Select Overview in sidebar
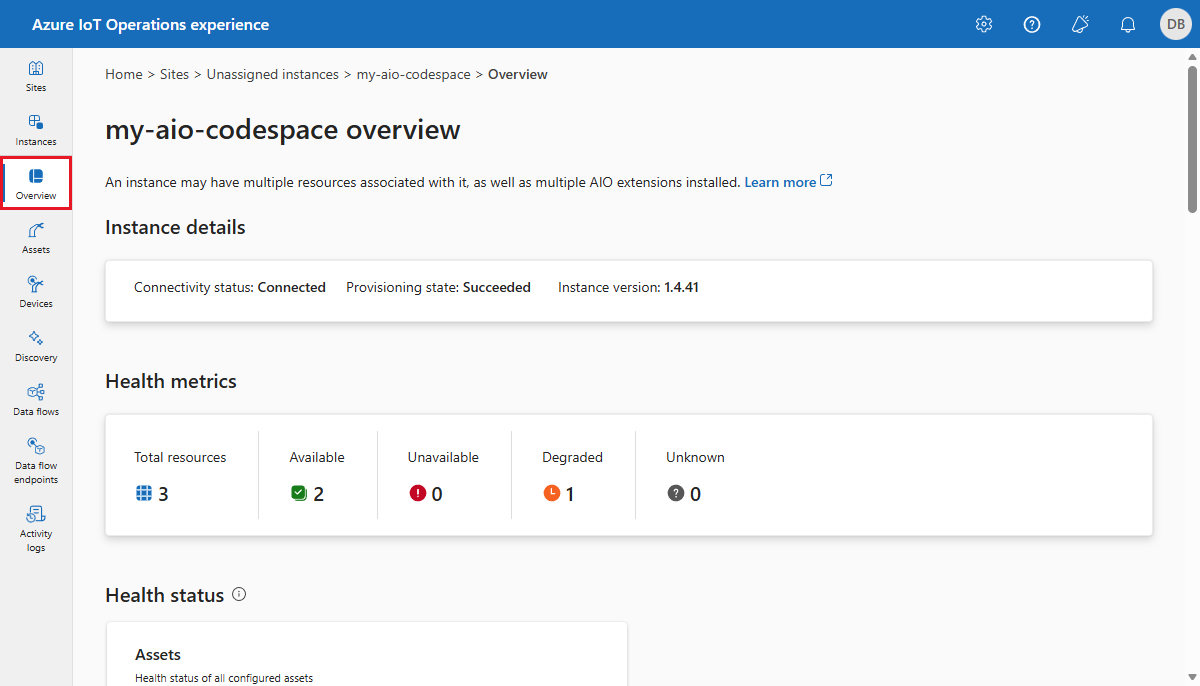 point(36,184)
